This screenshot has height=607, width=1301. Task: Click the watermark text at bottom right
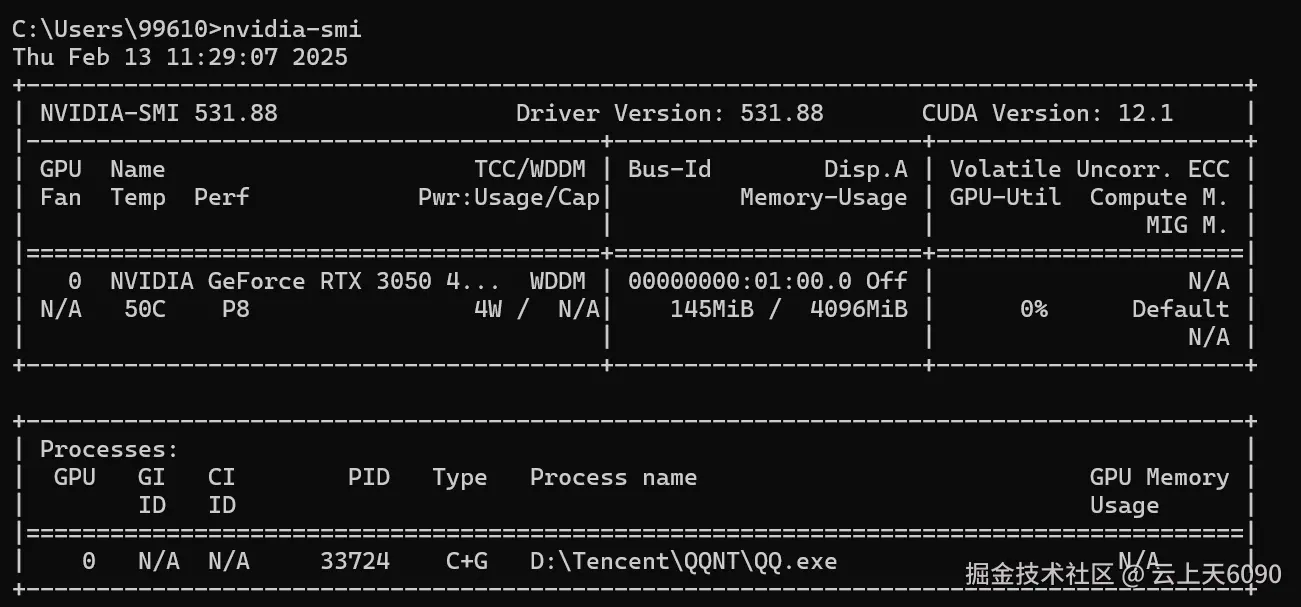click(x=1122, y=574)
